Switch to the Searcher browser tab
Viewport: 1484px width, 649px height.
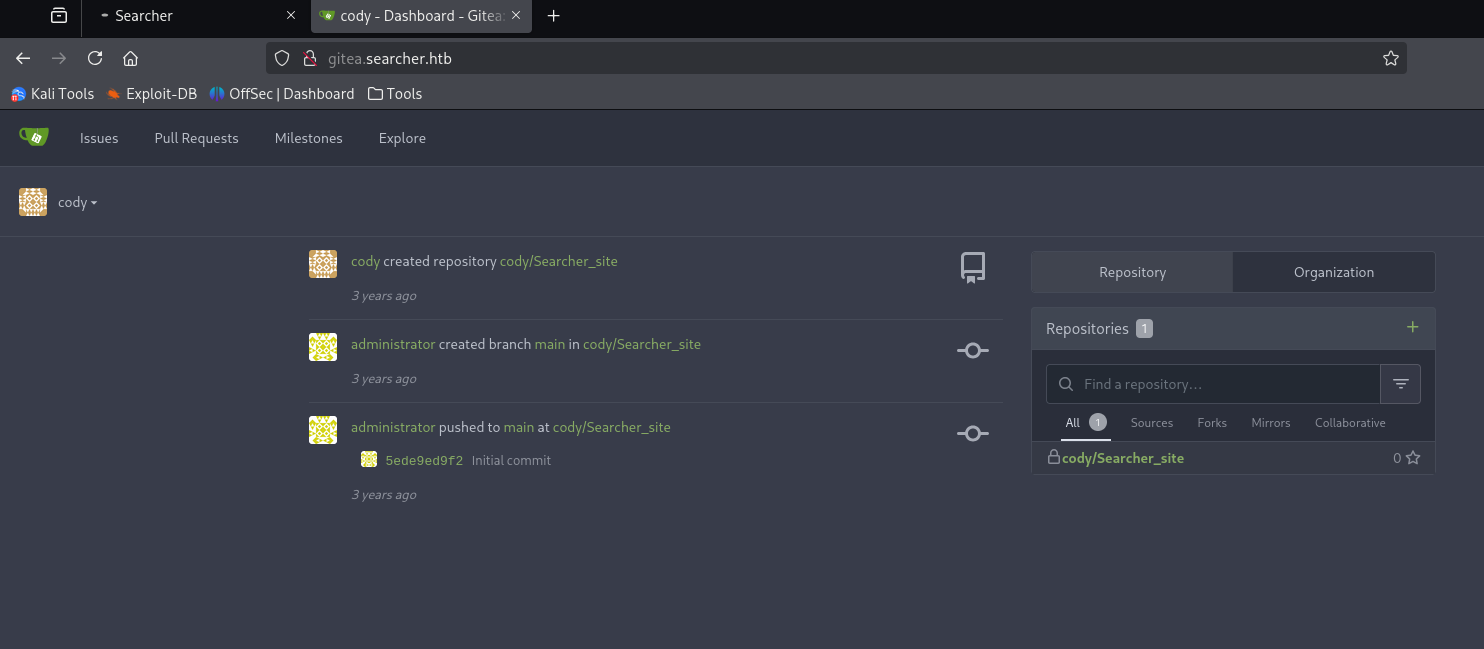point(190,16)
